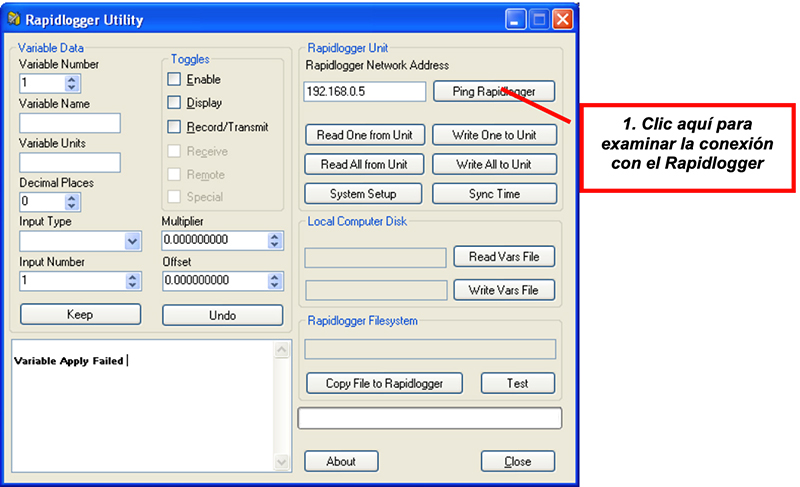Ping the Rapidlogger unit
Viewport: 800px width, 487px height.
494,91
